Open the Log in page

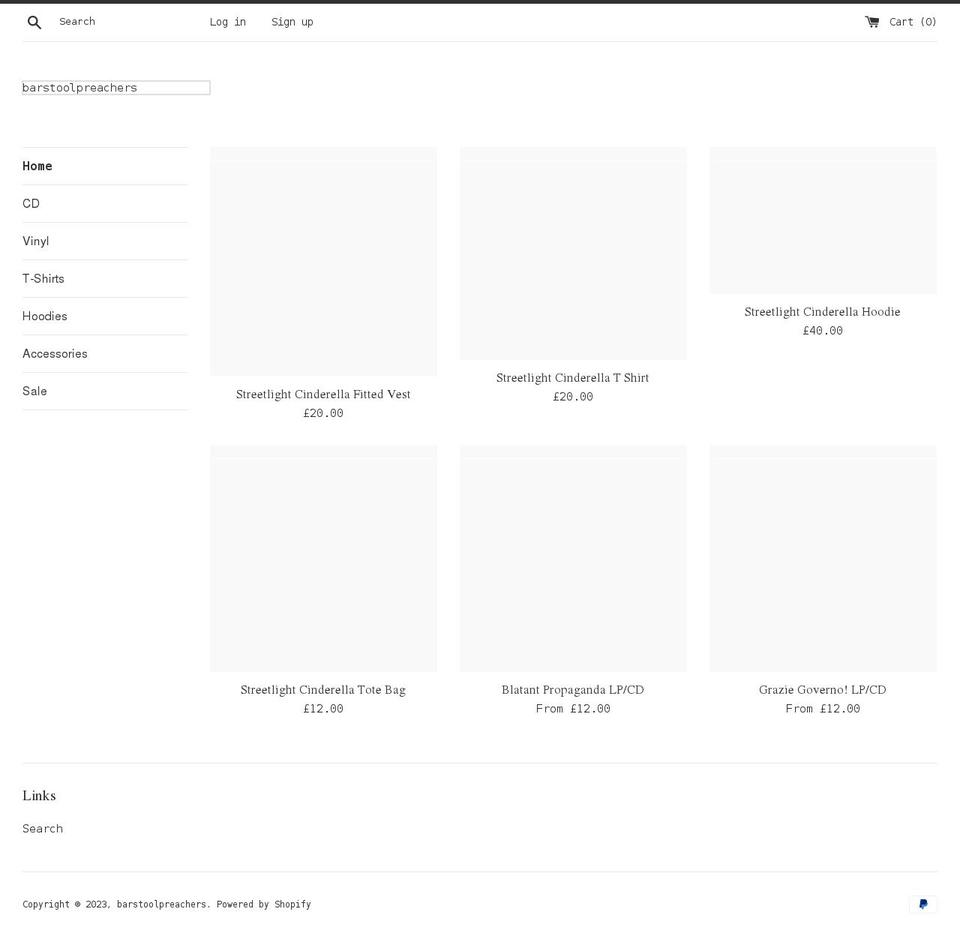pyautogui.click(x=228, y=22)
